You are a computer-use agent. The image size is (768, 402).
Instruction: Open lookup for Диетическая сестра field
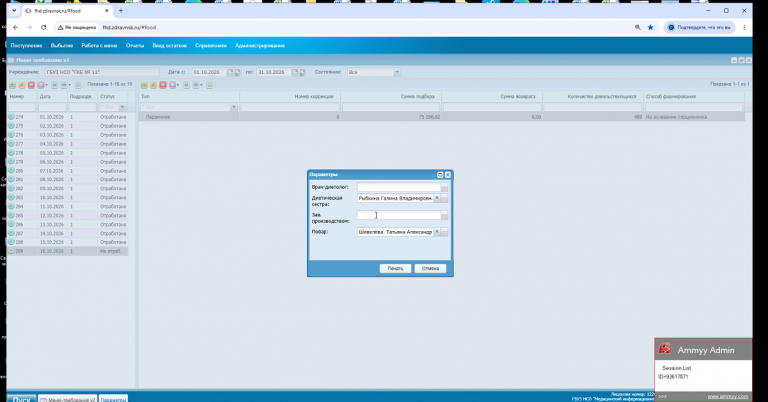tap(444, 198)
